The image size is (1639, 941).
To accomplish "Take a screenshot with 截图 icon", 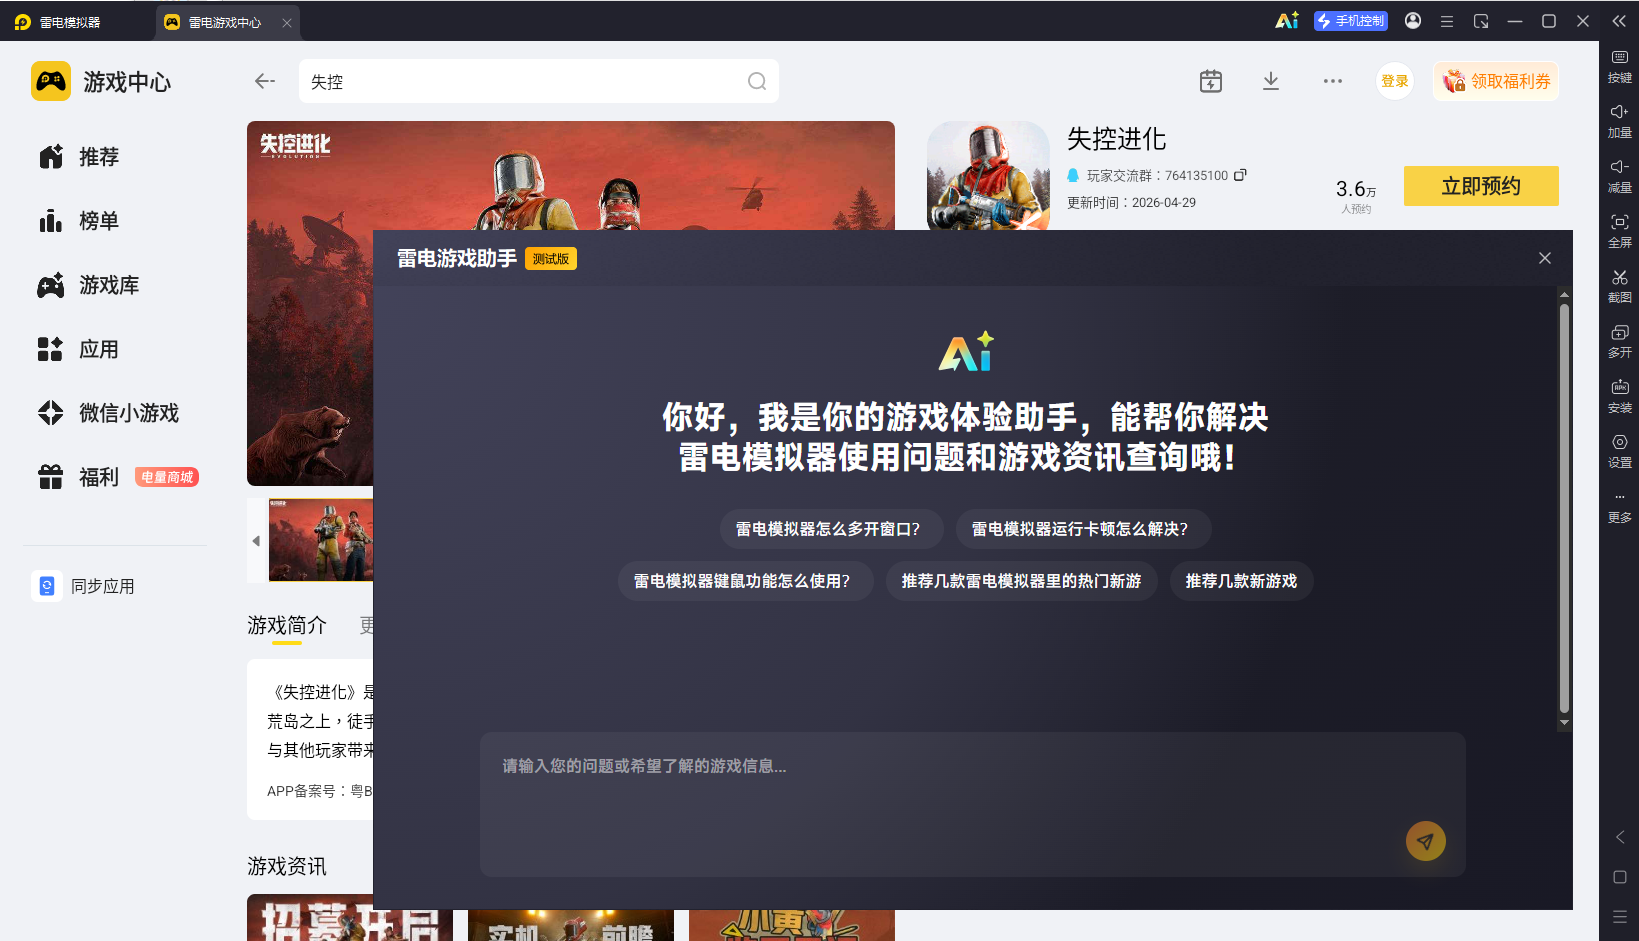I will [x=1620, y=286].
